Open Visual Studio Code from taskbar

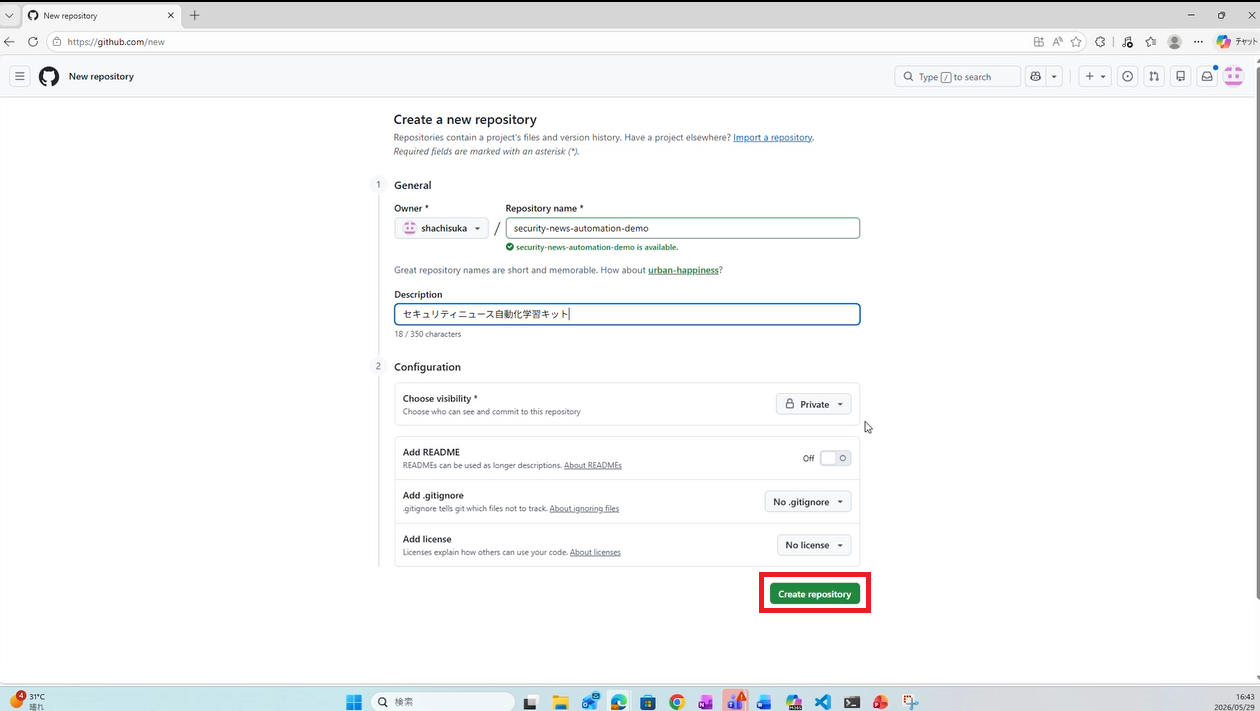(x=823, y=702)
